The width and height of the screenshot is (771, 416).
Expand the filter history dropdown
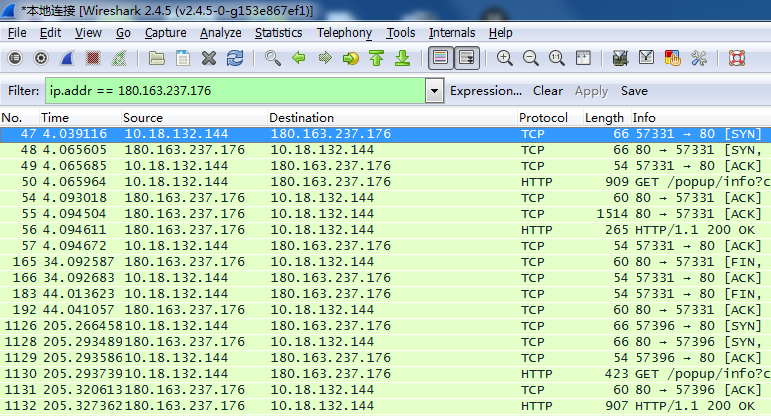434,91
